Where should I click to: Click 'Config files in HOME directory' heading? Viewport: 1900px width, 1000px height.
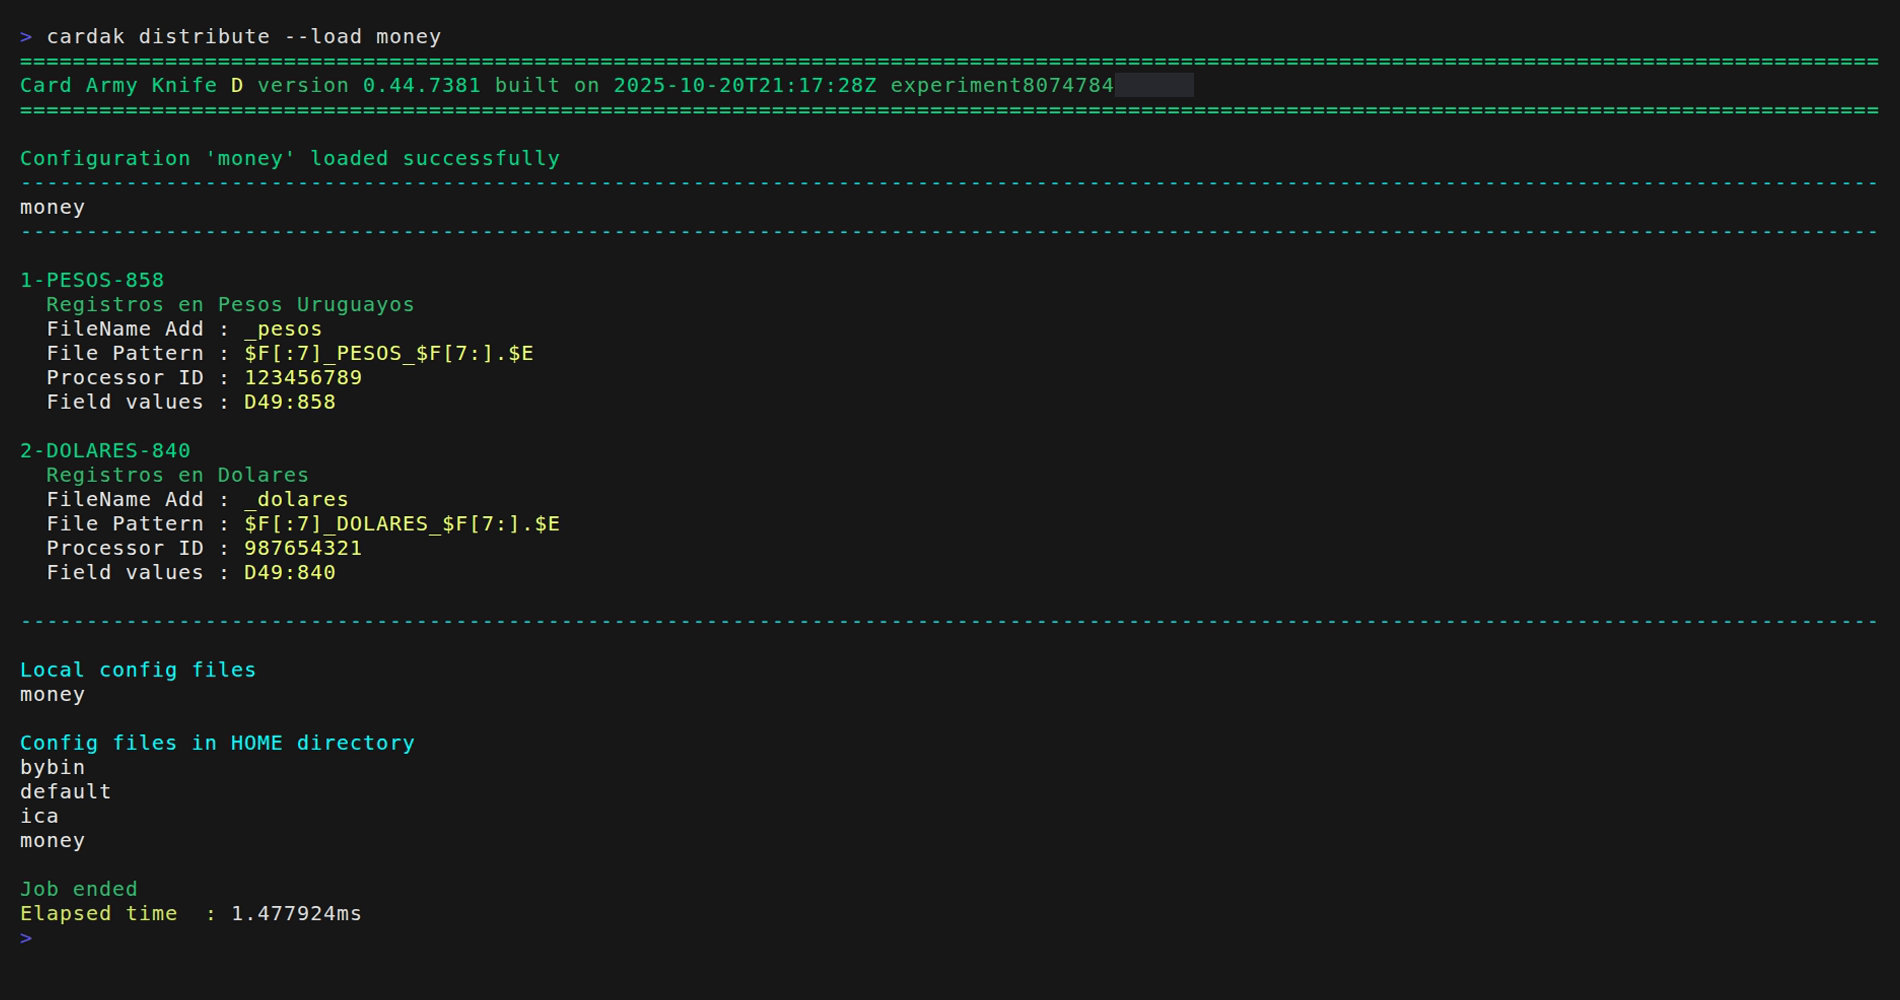coord(217,743)
